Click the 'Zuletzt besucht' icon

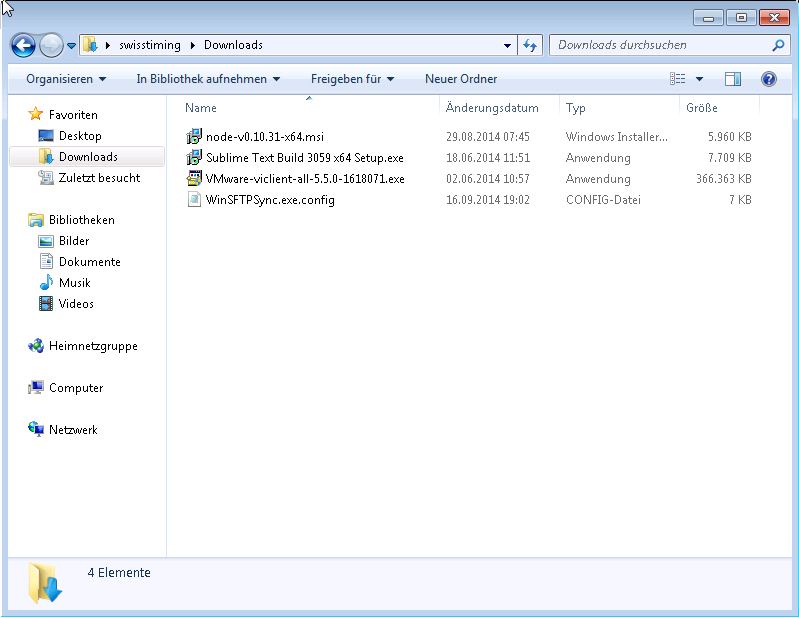coord(46,178)
